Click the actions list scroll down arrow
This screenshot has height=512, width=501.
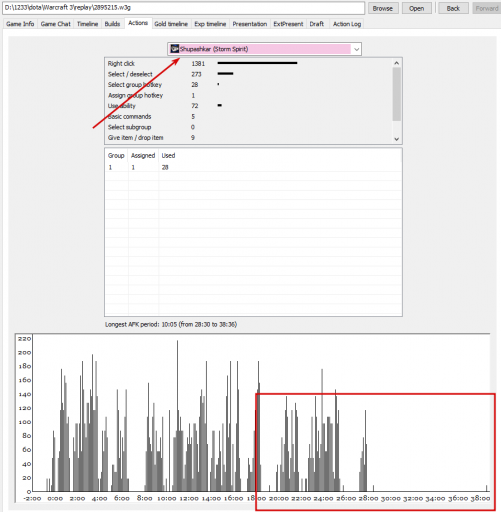[x=396, y=139]
